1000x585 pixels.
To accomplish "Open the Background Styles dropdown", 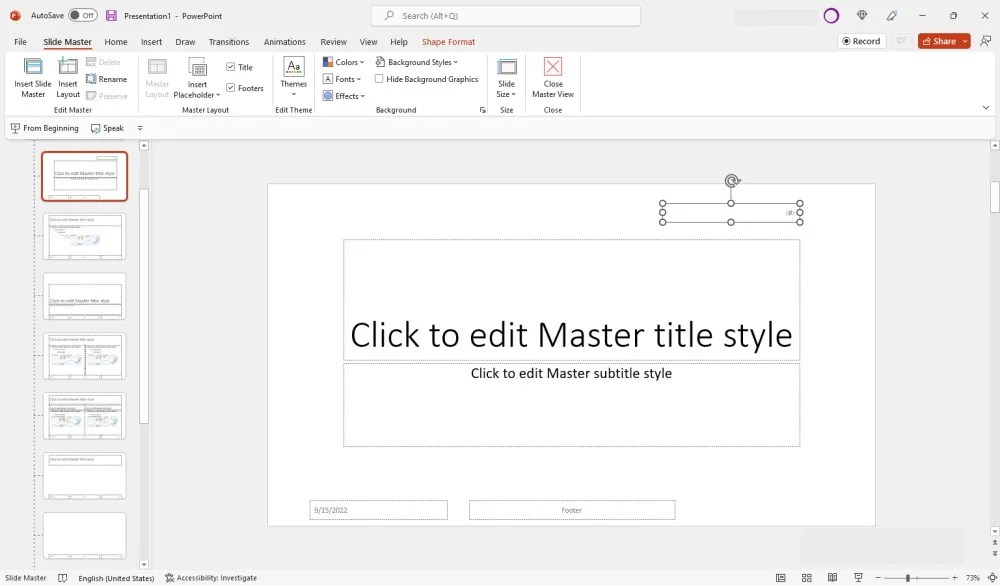I will pos(419,61).
